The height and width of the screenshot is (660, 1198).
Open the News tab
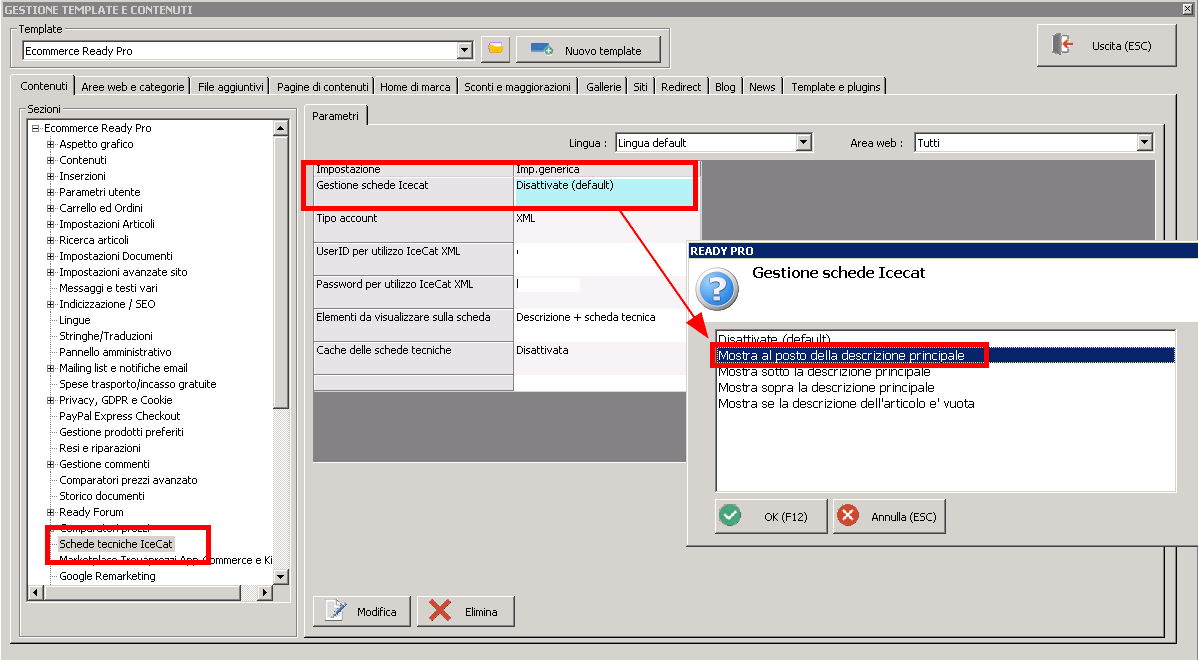[x=762, y=87]
